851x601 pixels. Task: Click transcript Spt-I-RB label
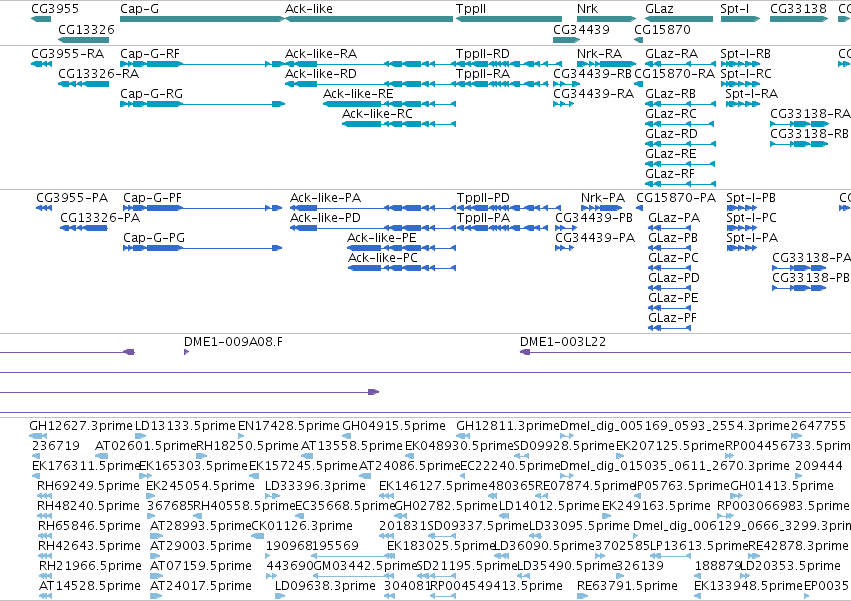click(x=746, y=54)
